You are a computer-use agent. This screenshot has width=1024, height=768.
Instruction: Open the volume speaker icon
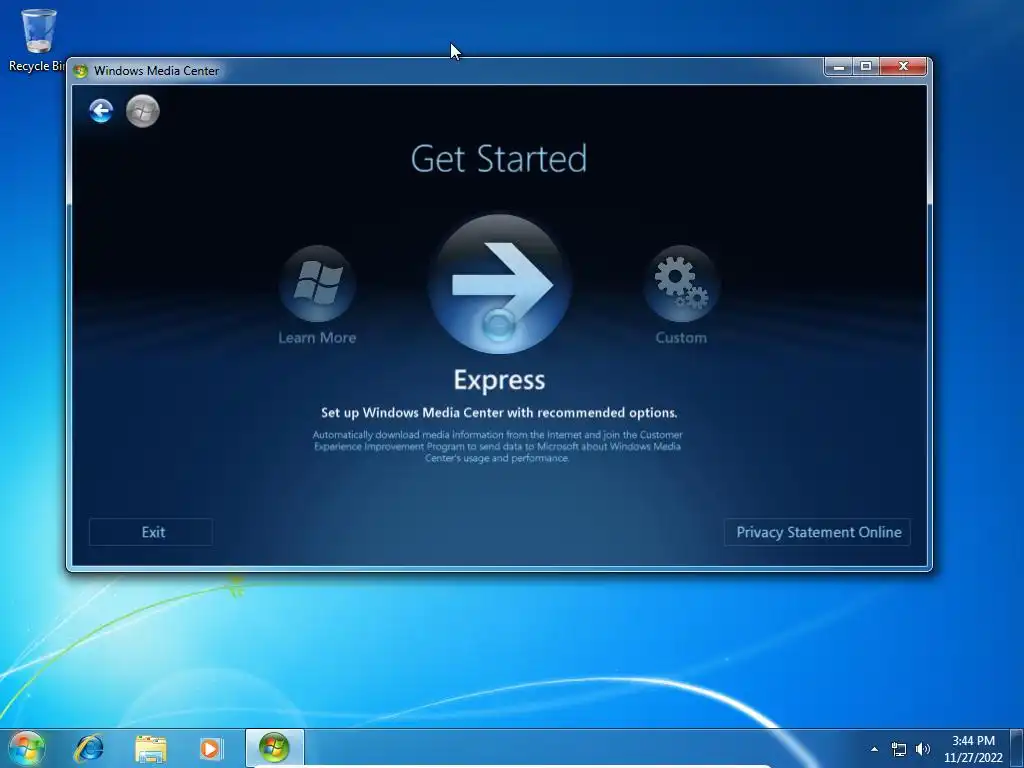(922, 749)
